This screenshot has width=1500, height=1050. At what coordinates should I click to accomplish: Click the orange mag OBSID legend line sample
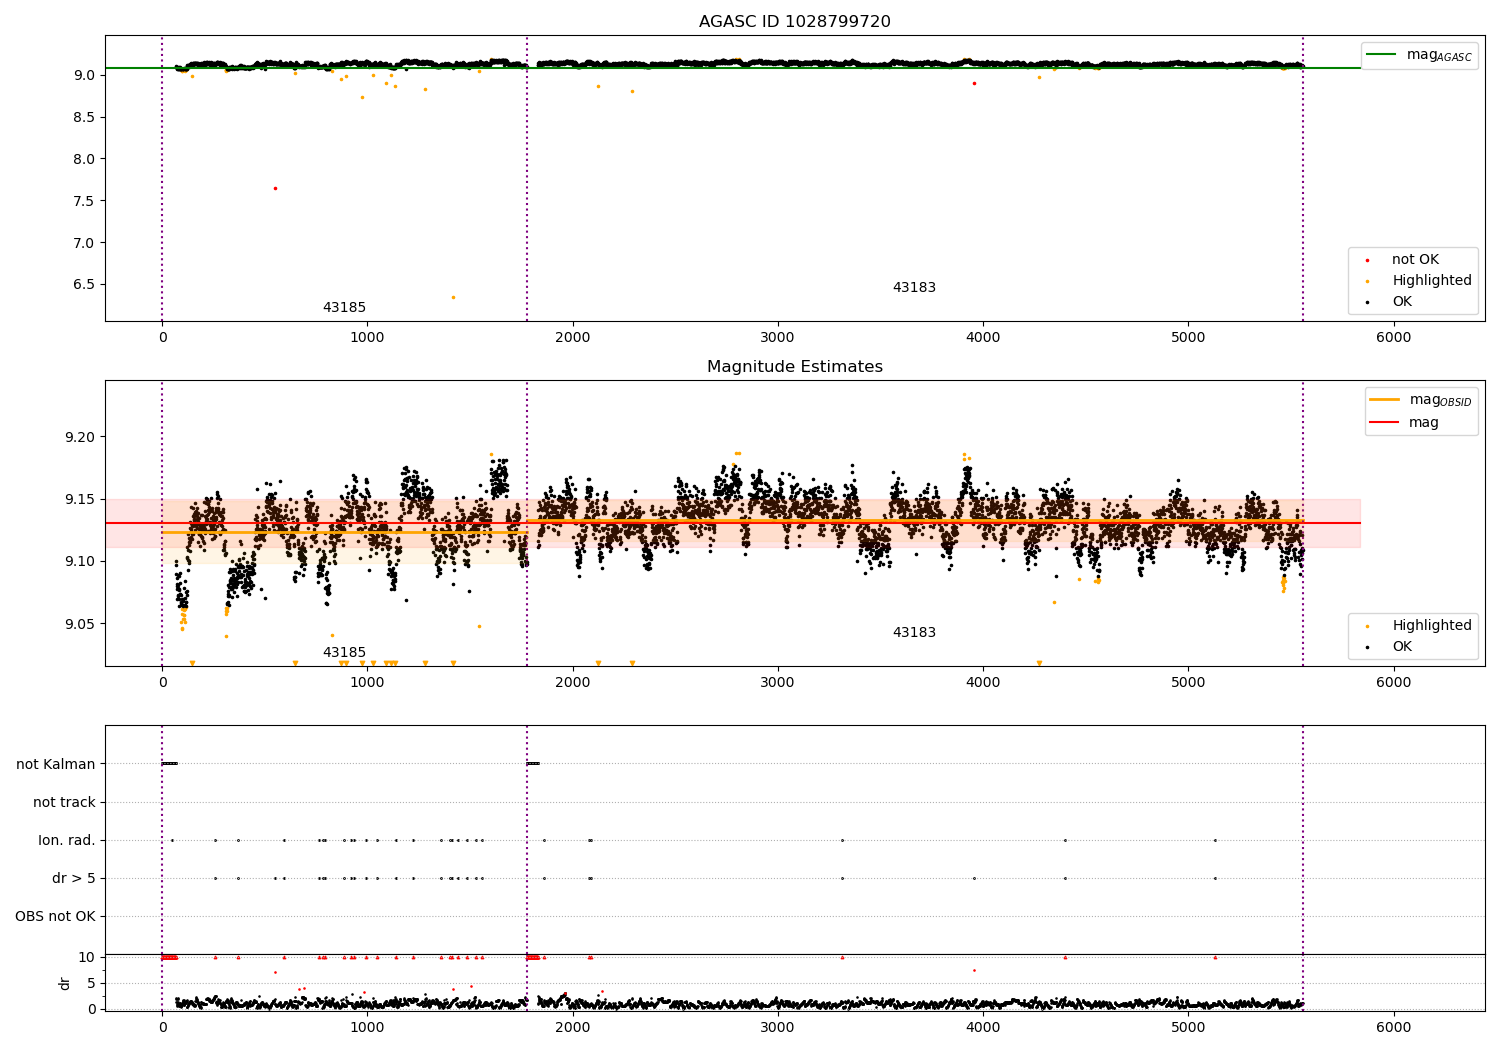click(x=1385, y=399)
